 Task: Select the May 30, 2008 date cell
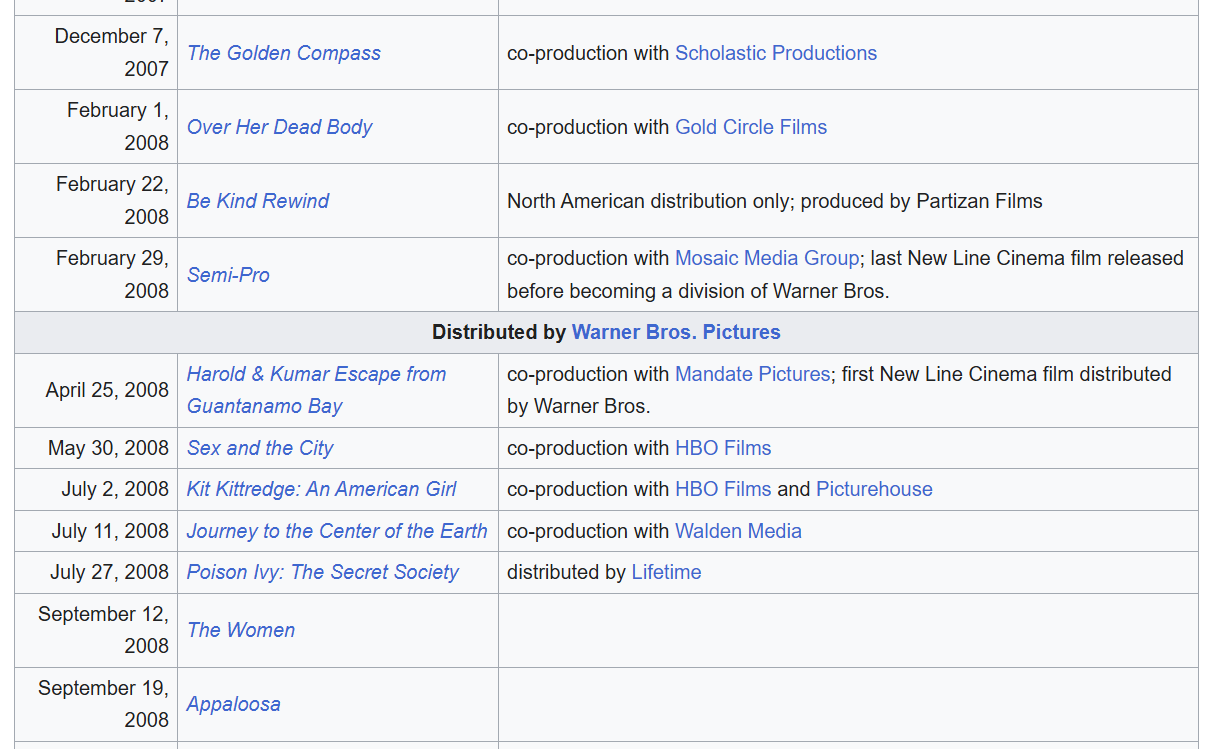click(96, 448)
